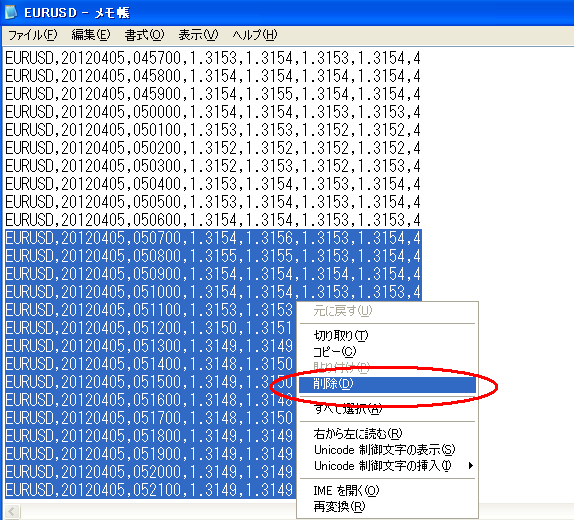Click selected line with time 051500
The width and height of the screenshot is (574, 520).
coord(150,382)
